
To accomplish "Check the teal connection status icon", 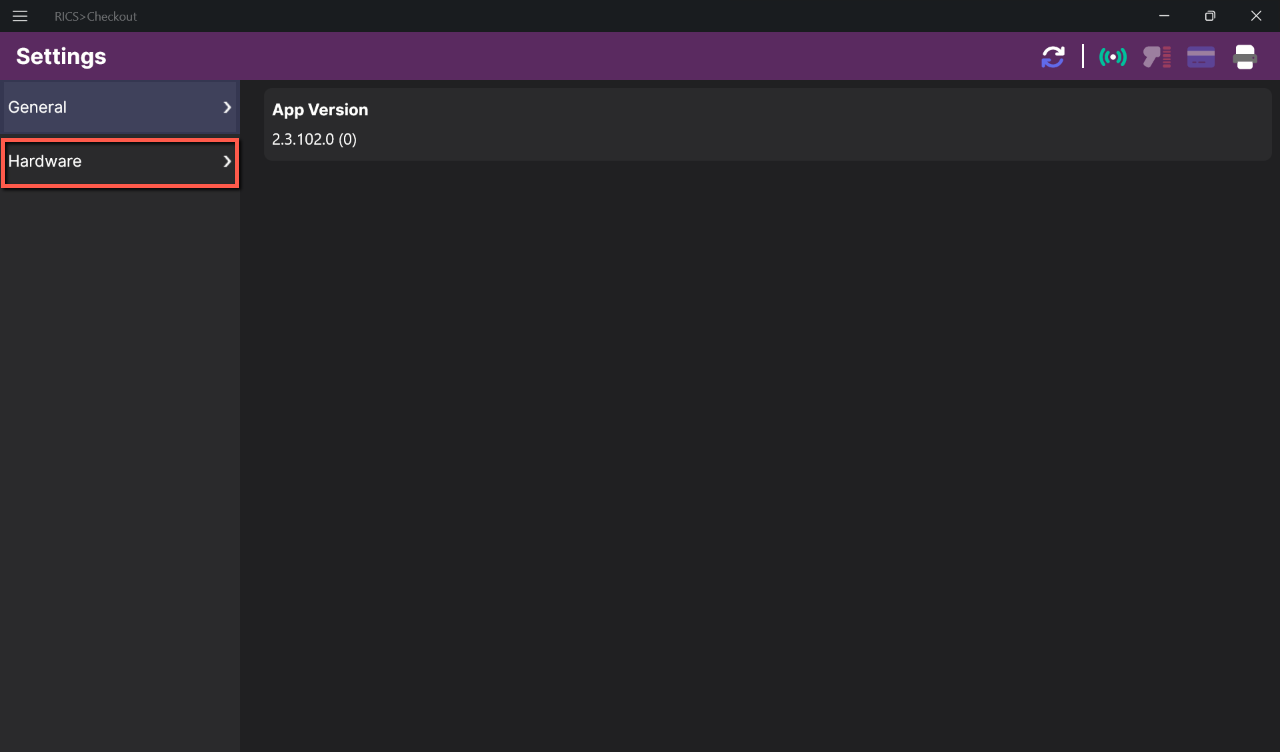I will click(x=1113, y=57).
